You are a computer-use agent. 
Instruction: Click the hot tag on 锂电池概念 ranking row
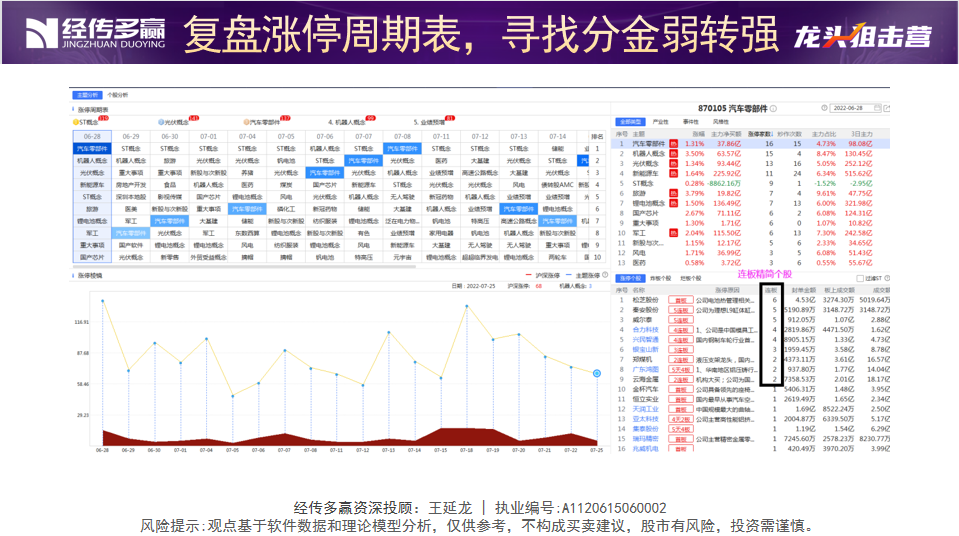click(673, 203)
